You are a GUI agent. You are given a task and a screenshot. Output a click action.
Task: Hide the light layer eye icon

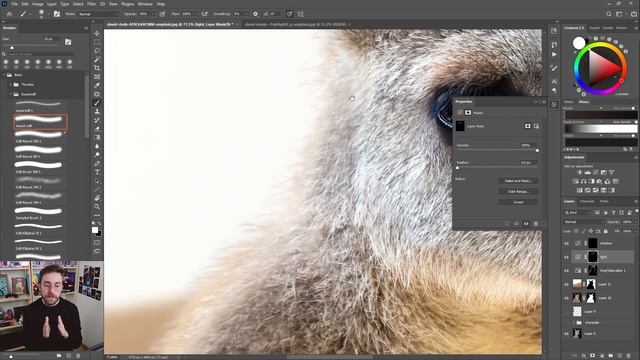tap(566, 257)
